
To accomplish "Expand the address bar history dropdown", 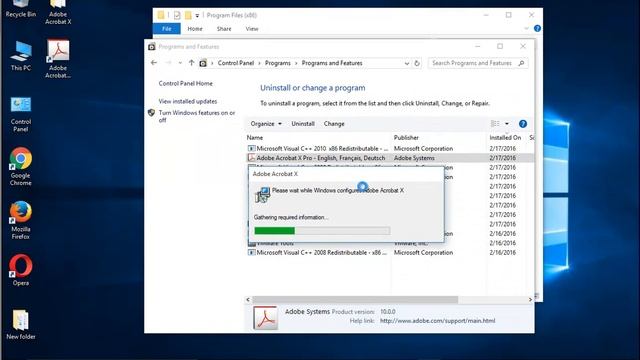I will pos(407,63).
